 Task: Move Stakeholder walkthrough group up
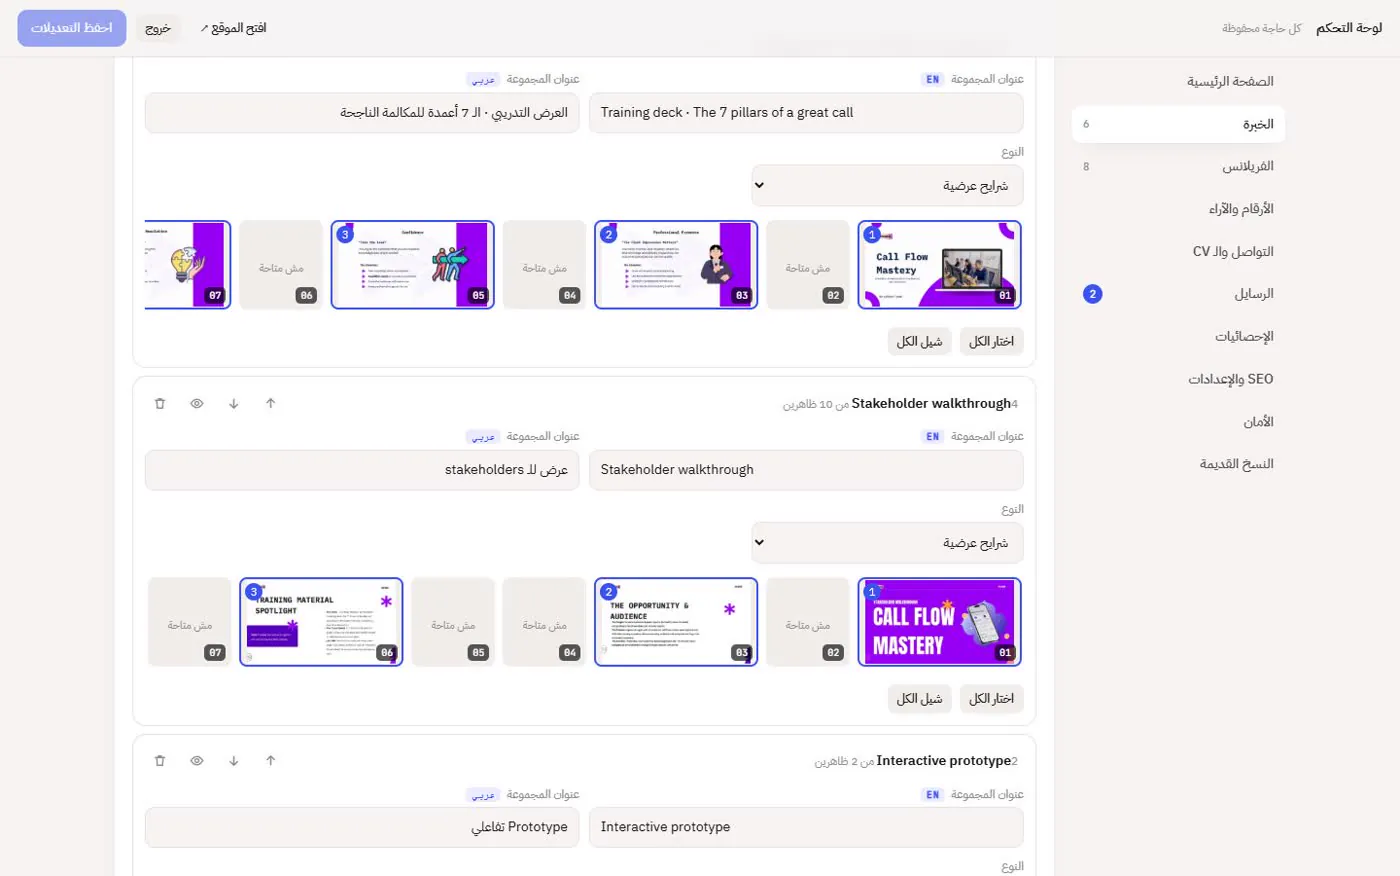click(271, 404)
